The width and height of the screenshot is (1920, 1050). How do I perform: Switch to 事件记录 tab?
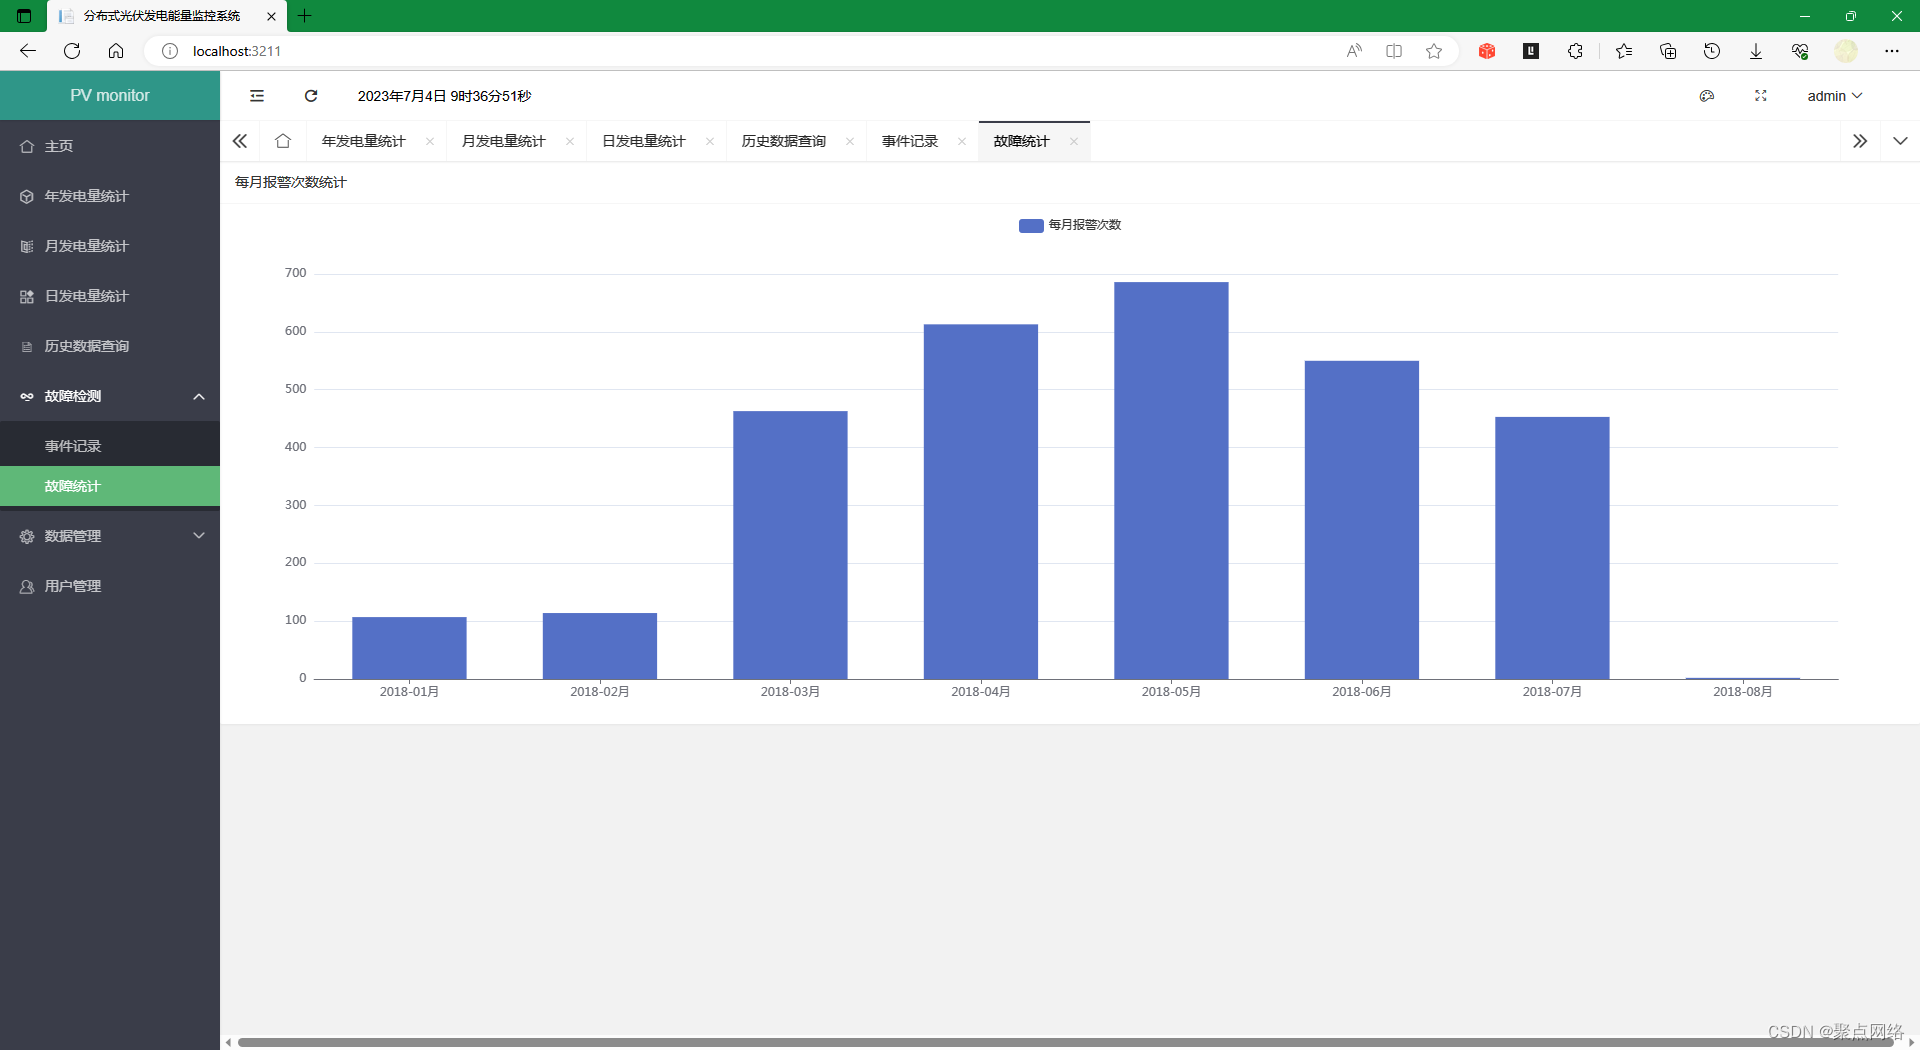(910, 141)
